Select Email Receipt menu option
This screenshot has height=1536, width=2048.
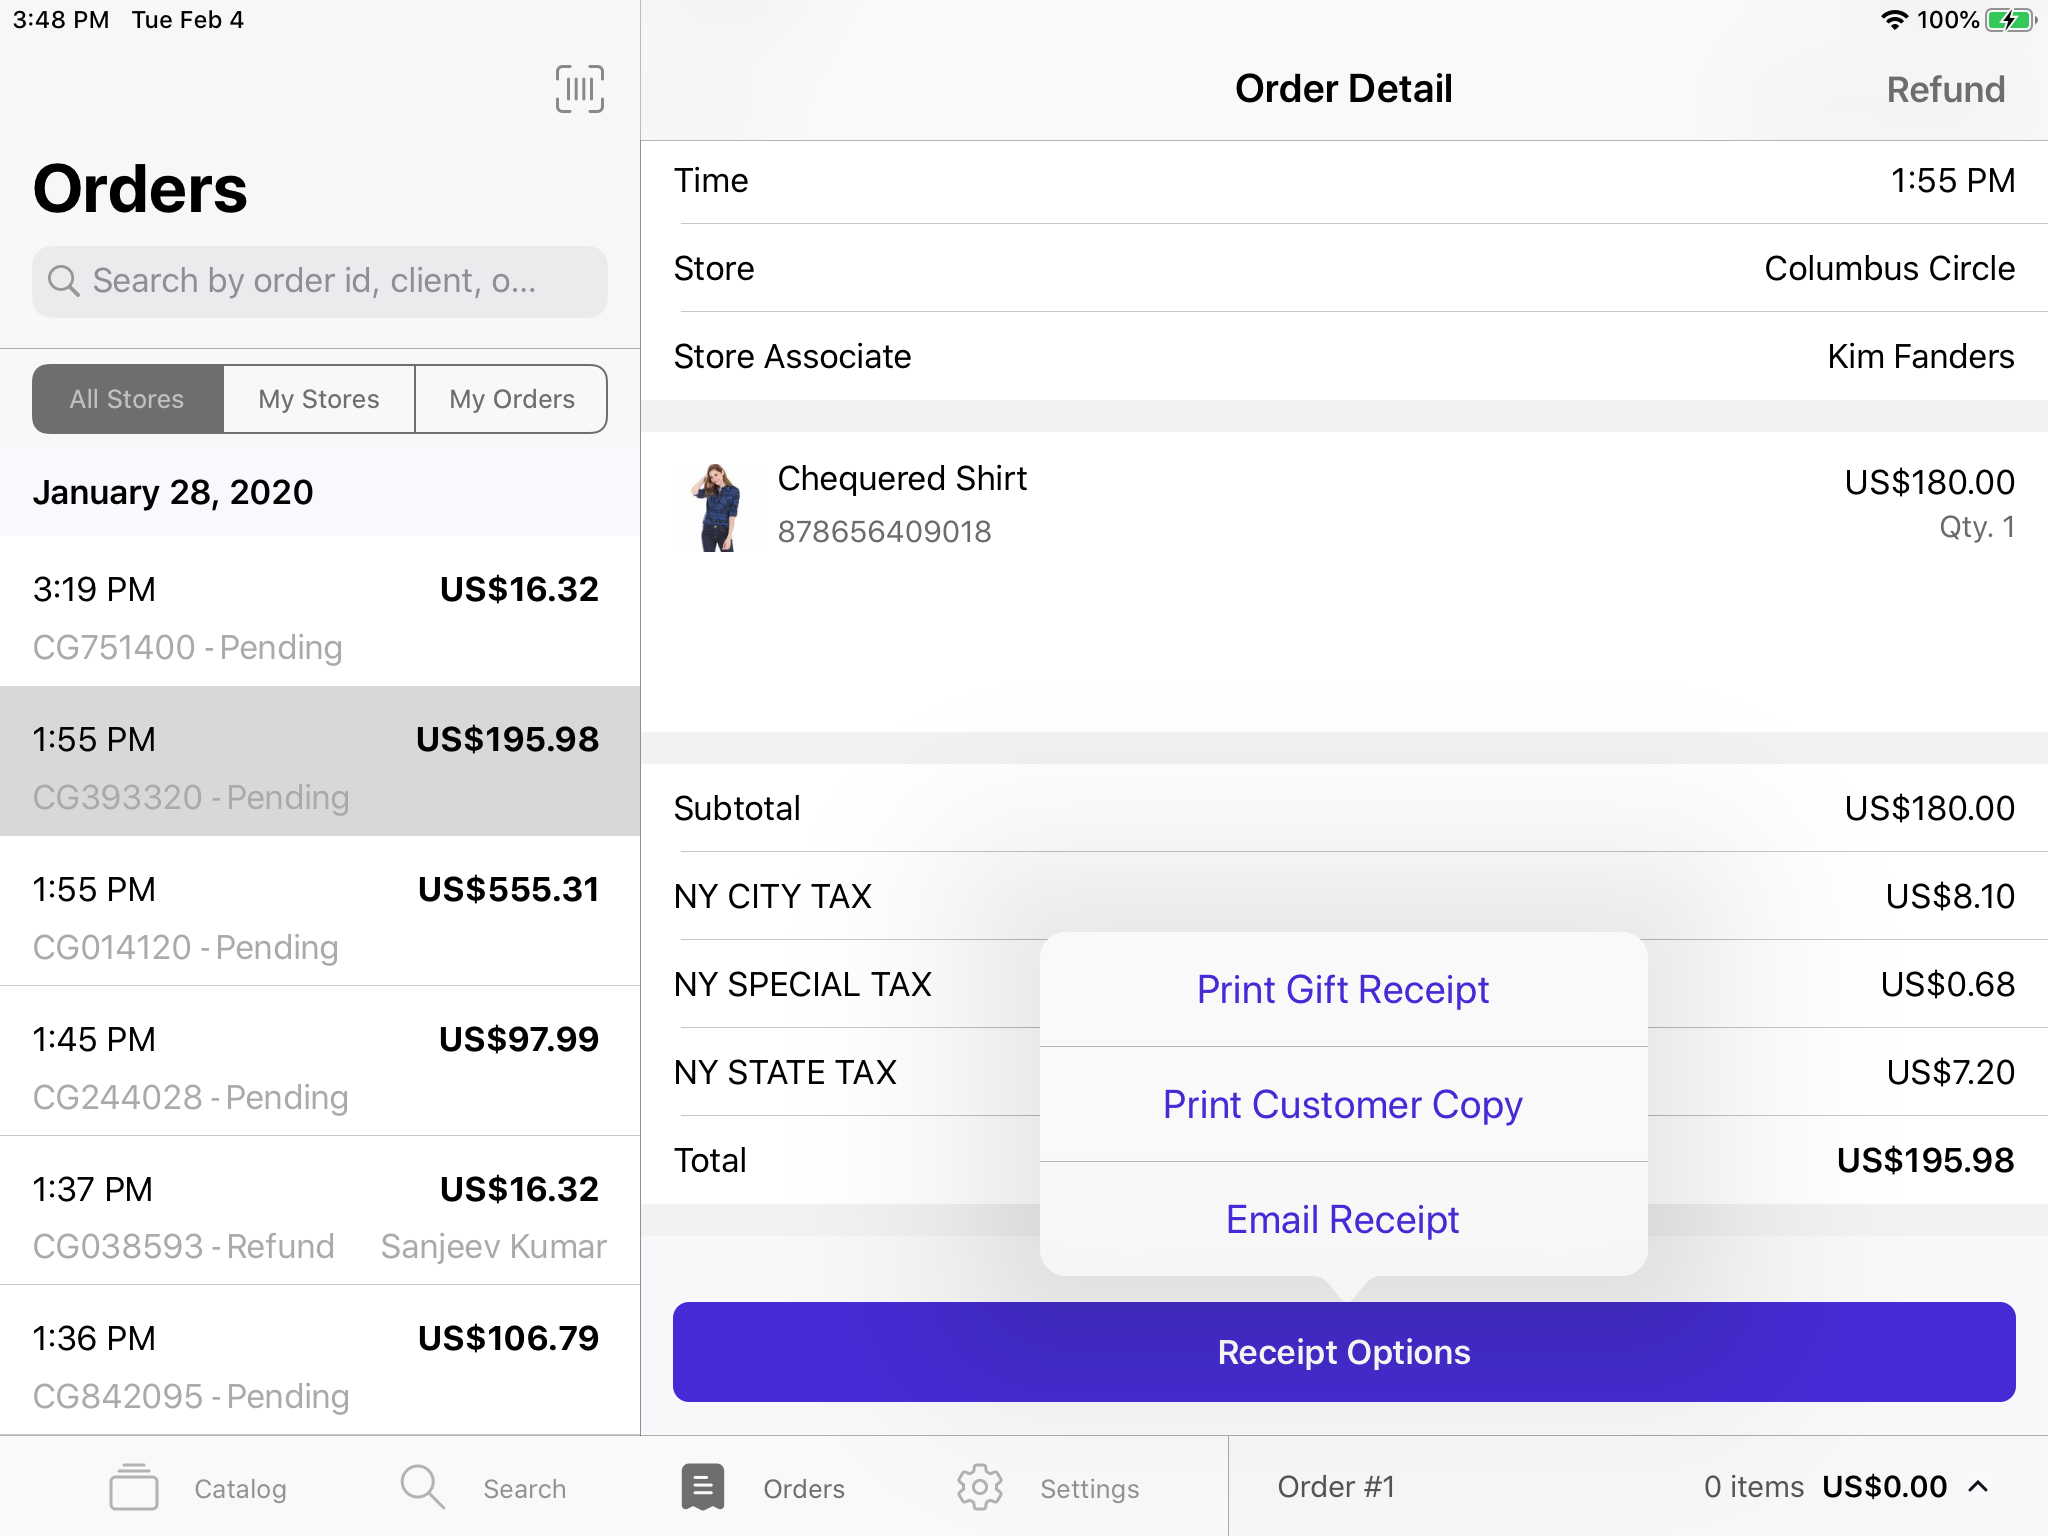coord(1343,1220)
